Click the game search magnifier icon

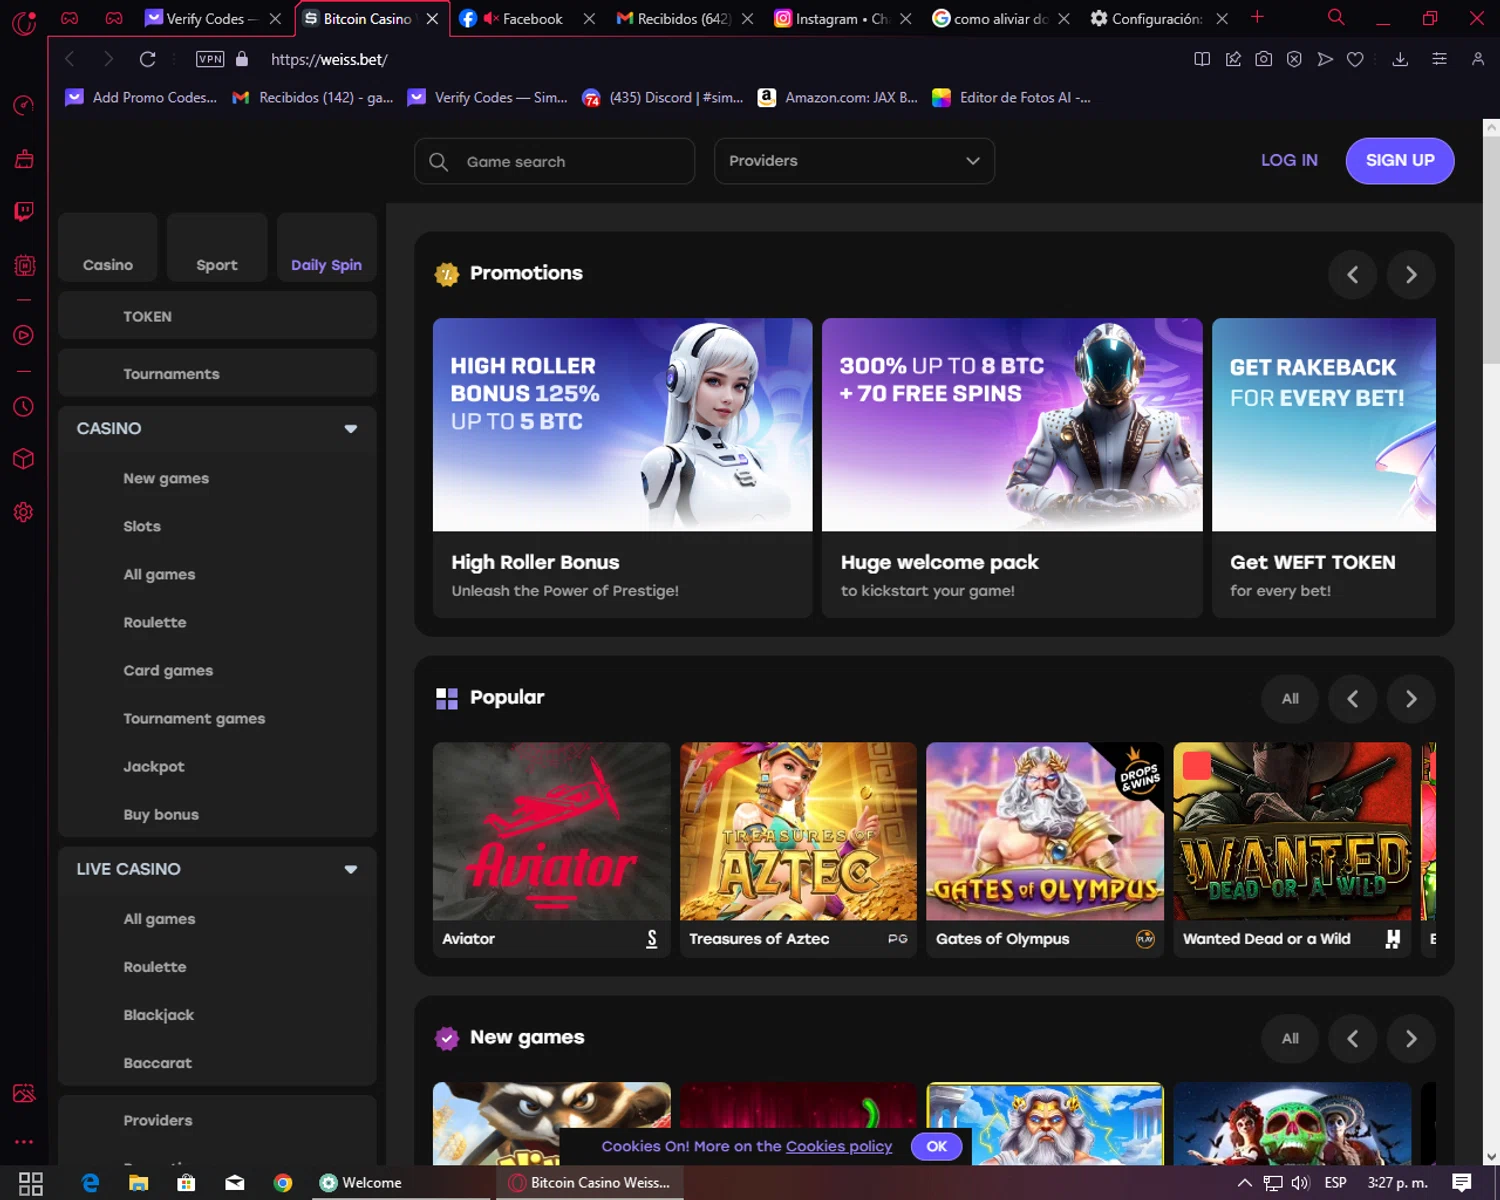coord(438,161)
